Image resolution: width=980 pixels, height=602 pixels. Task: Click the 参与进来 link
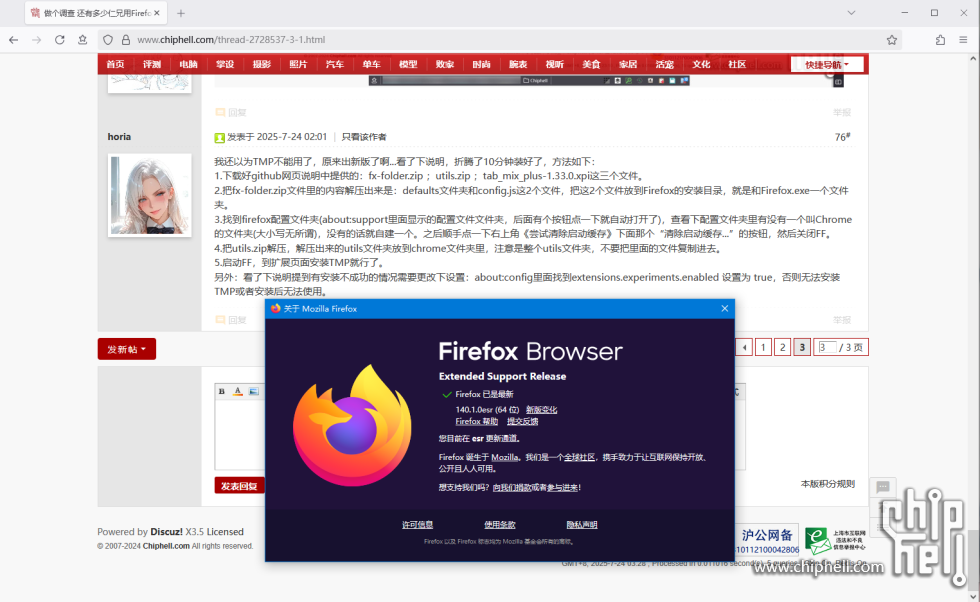(562, 488)
